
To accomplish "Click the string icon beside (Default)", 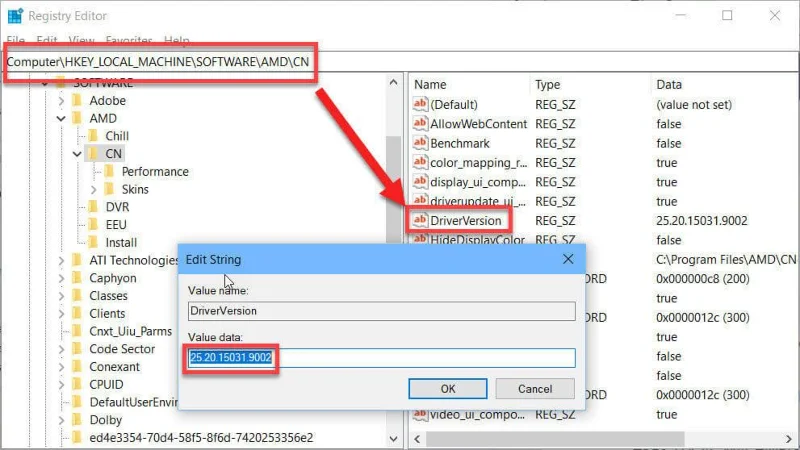I will tap(420, 104).
